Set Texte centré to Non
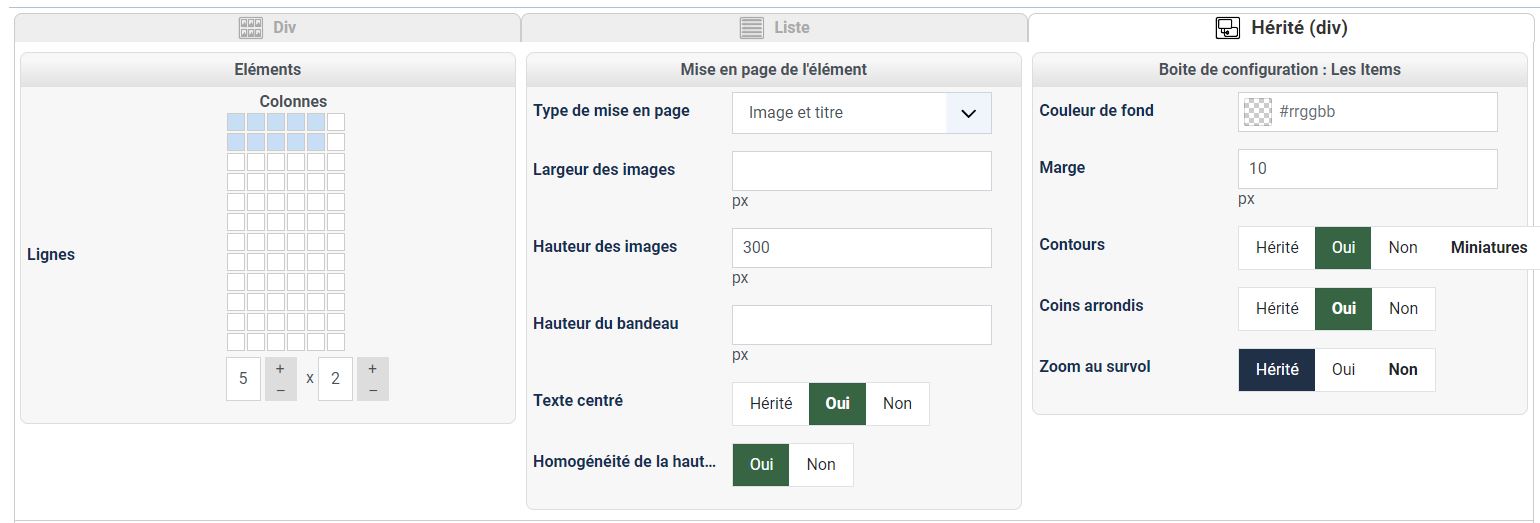1540x523 pixels. pyautogui.click(x=897, y=404)
